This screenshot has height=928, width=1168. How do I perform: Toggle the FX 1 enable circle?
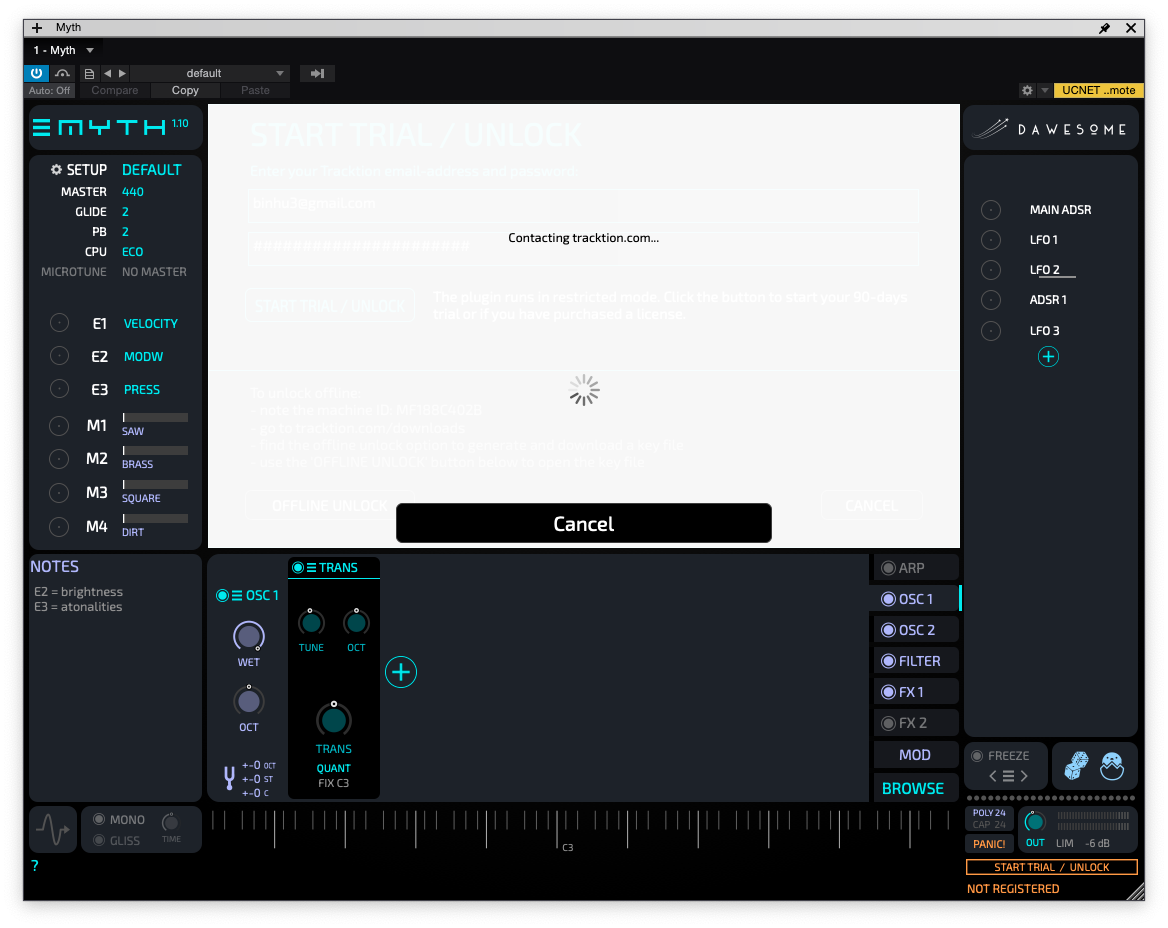click(x=888, y=692)
